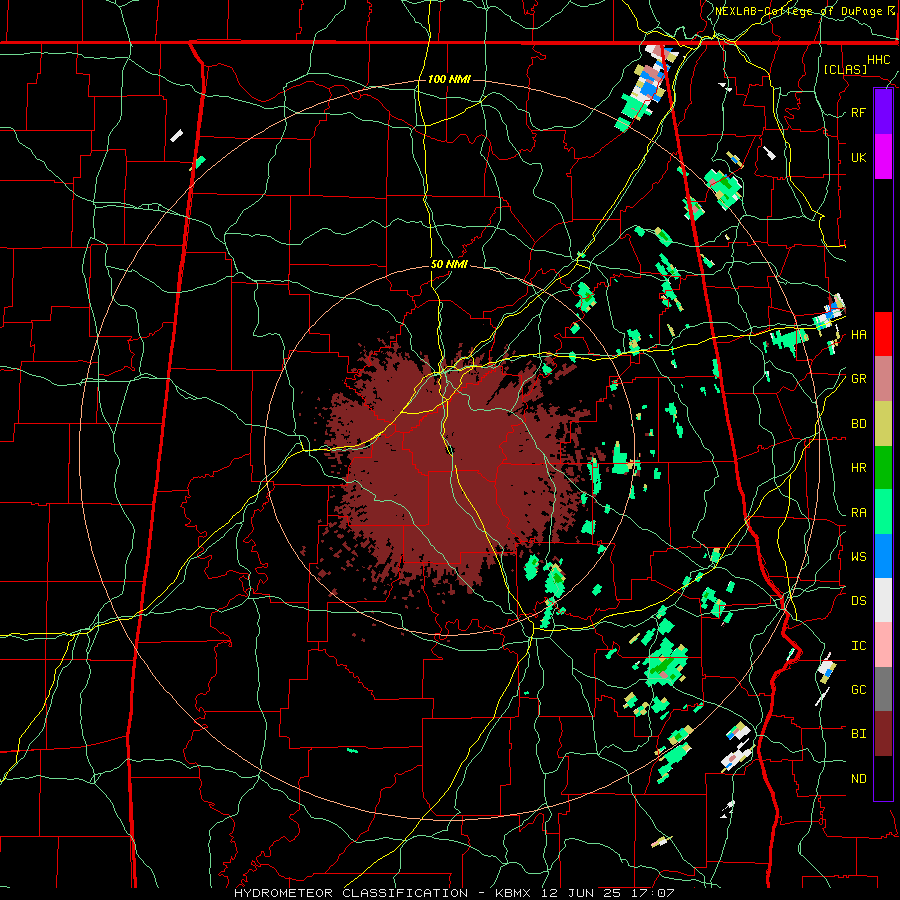The image size is (900, 900).
Task: Click the HA red legend swatch
Action: (883, 334)
